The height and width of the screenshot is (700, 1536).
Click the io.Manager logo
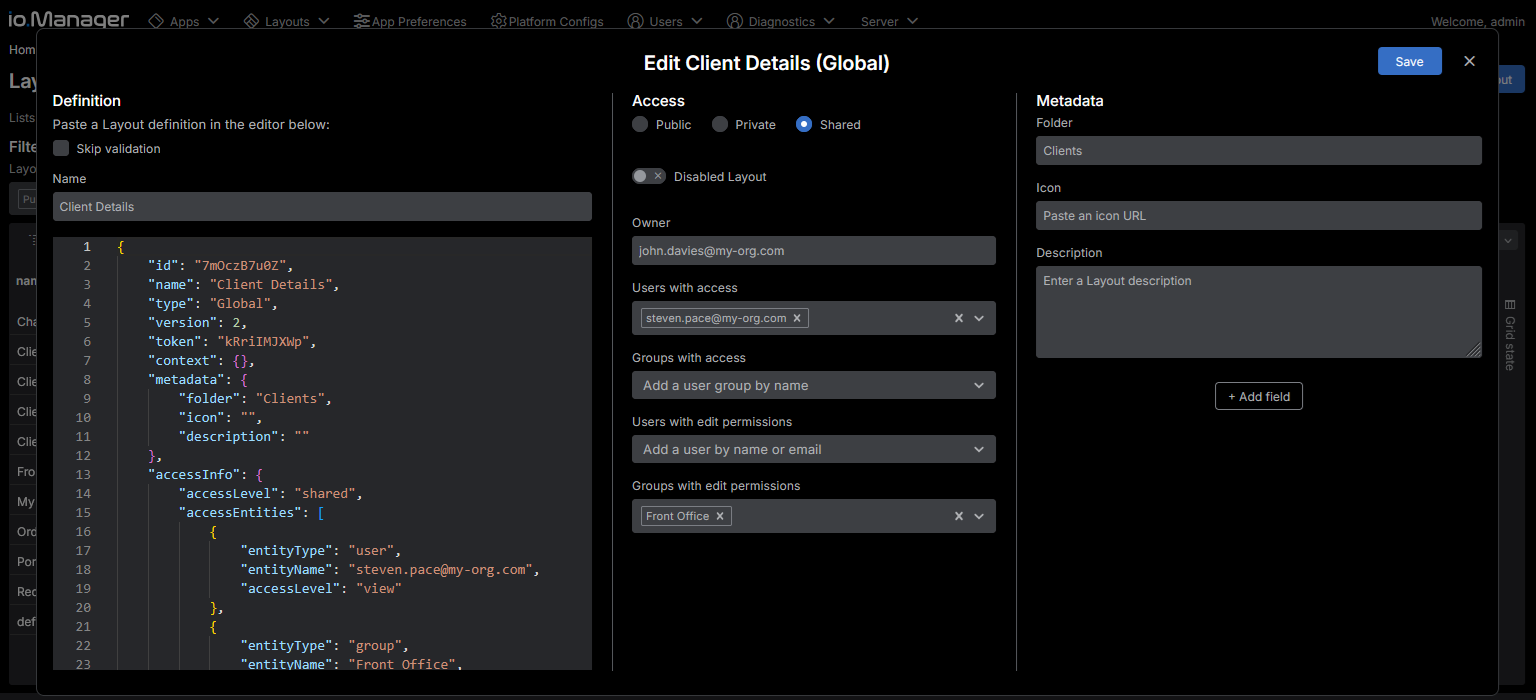pyautogui.click(x=69, y=19)
